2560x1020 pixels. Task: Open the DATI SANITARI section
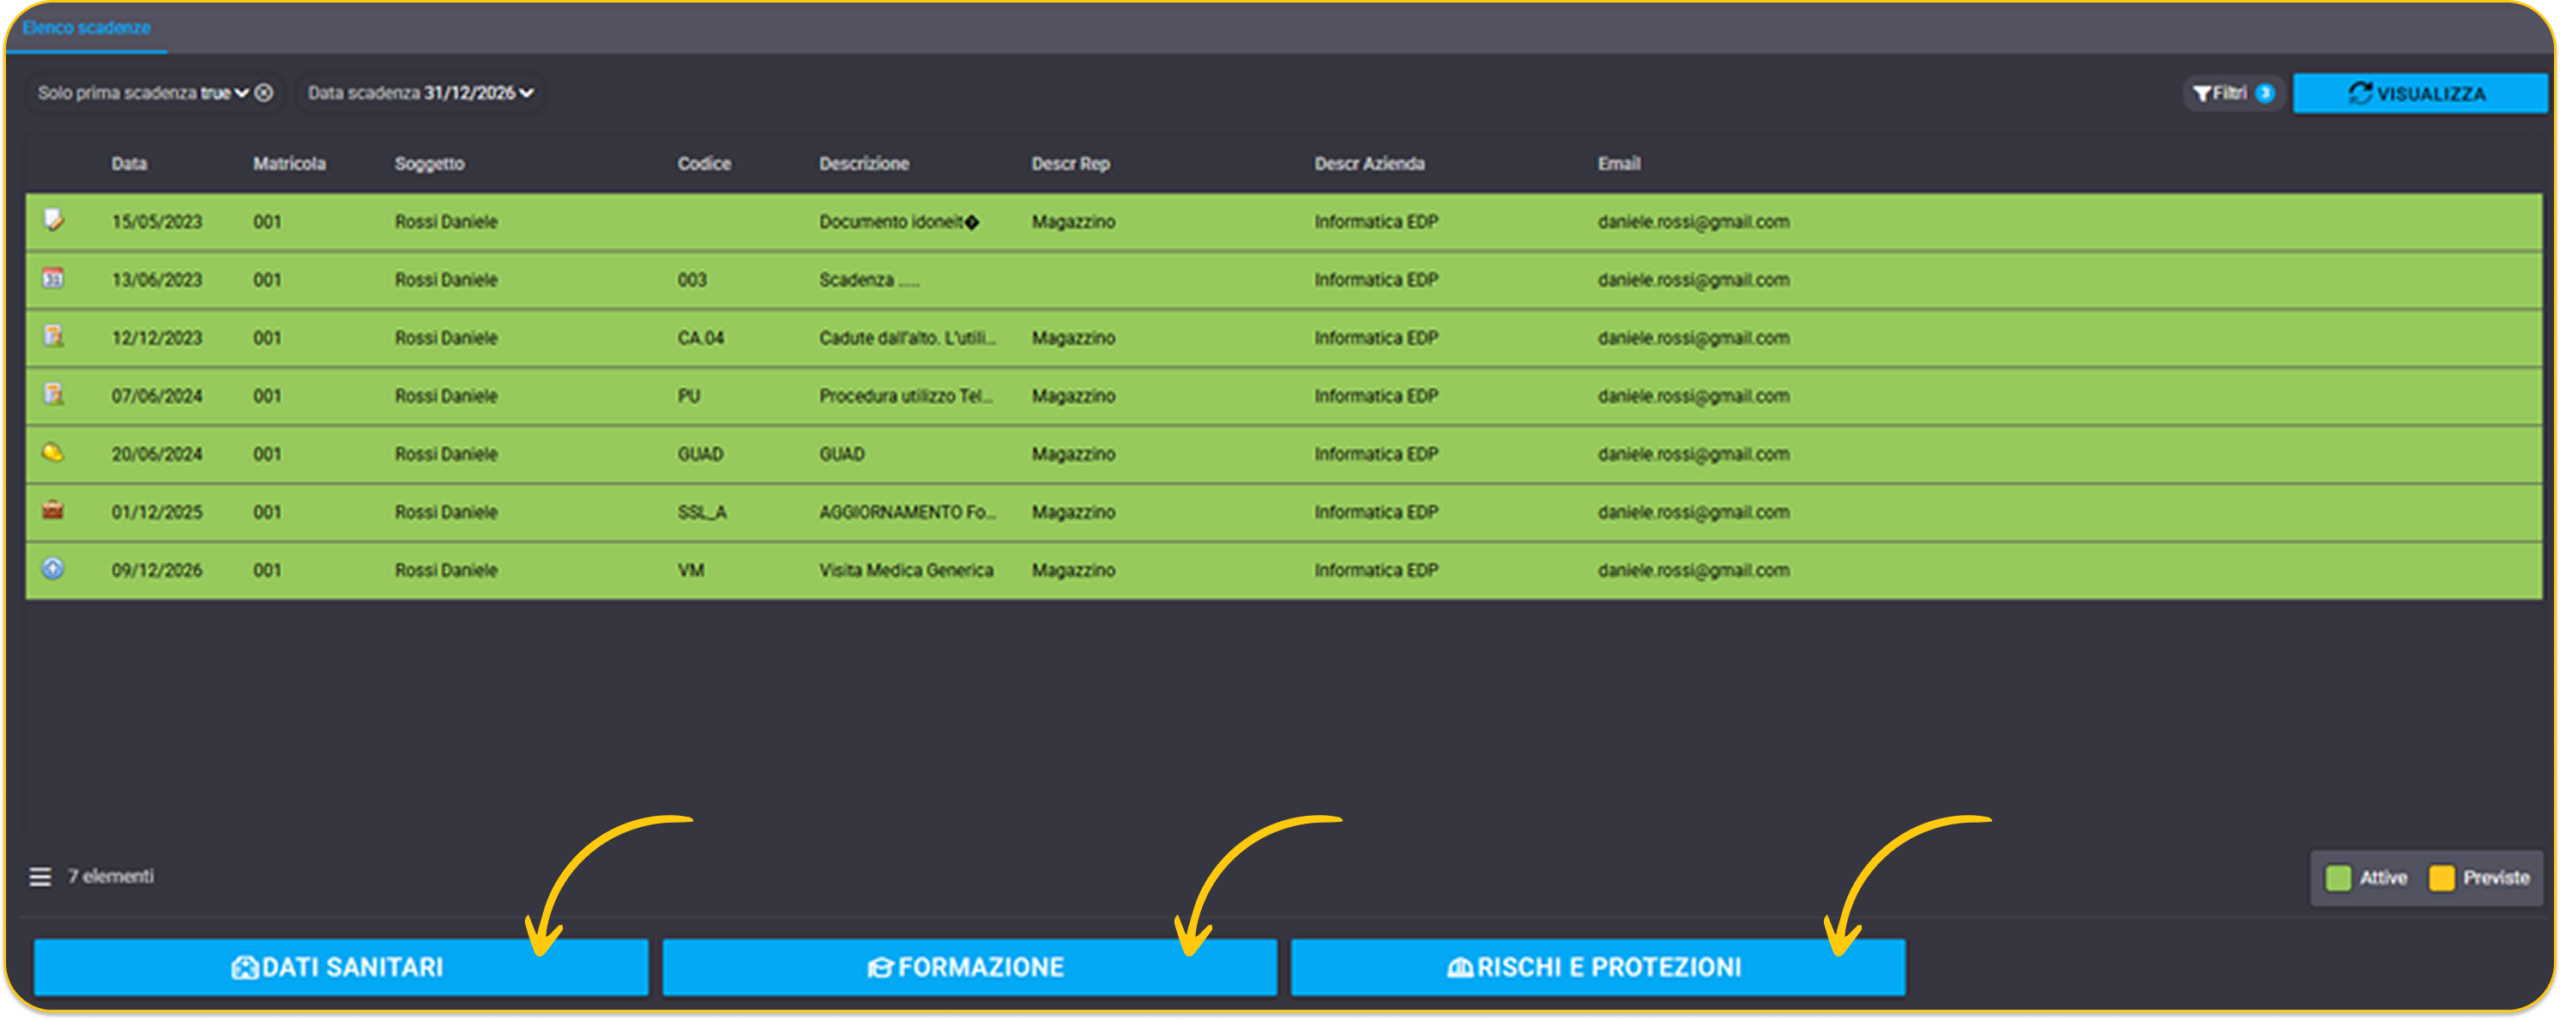(341, 967)
